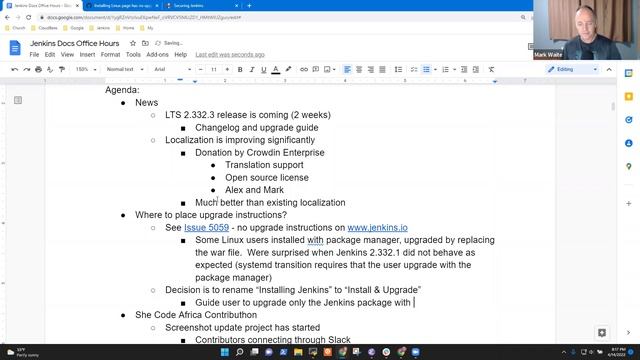Insert a checklist from the toolbar
The height and width of the screenshot is (360, 640).
414,69
